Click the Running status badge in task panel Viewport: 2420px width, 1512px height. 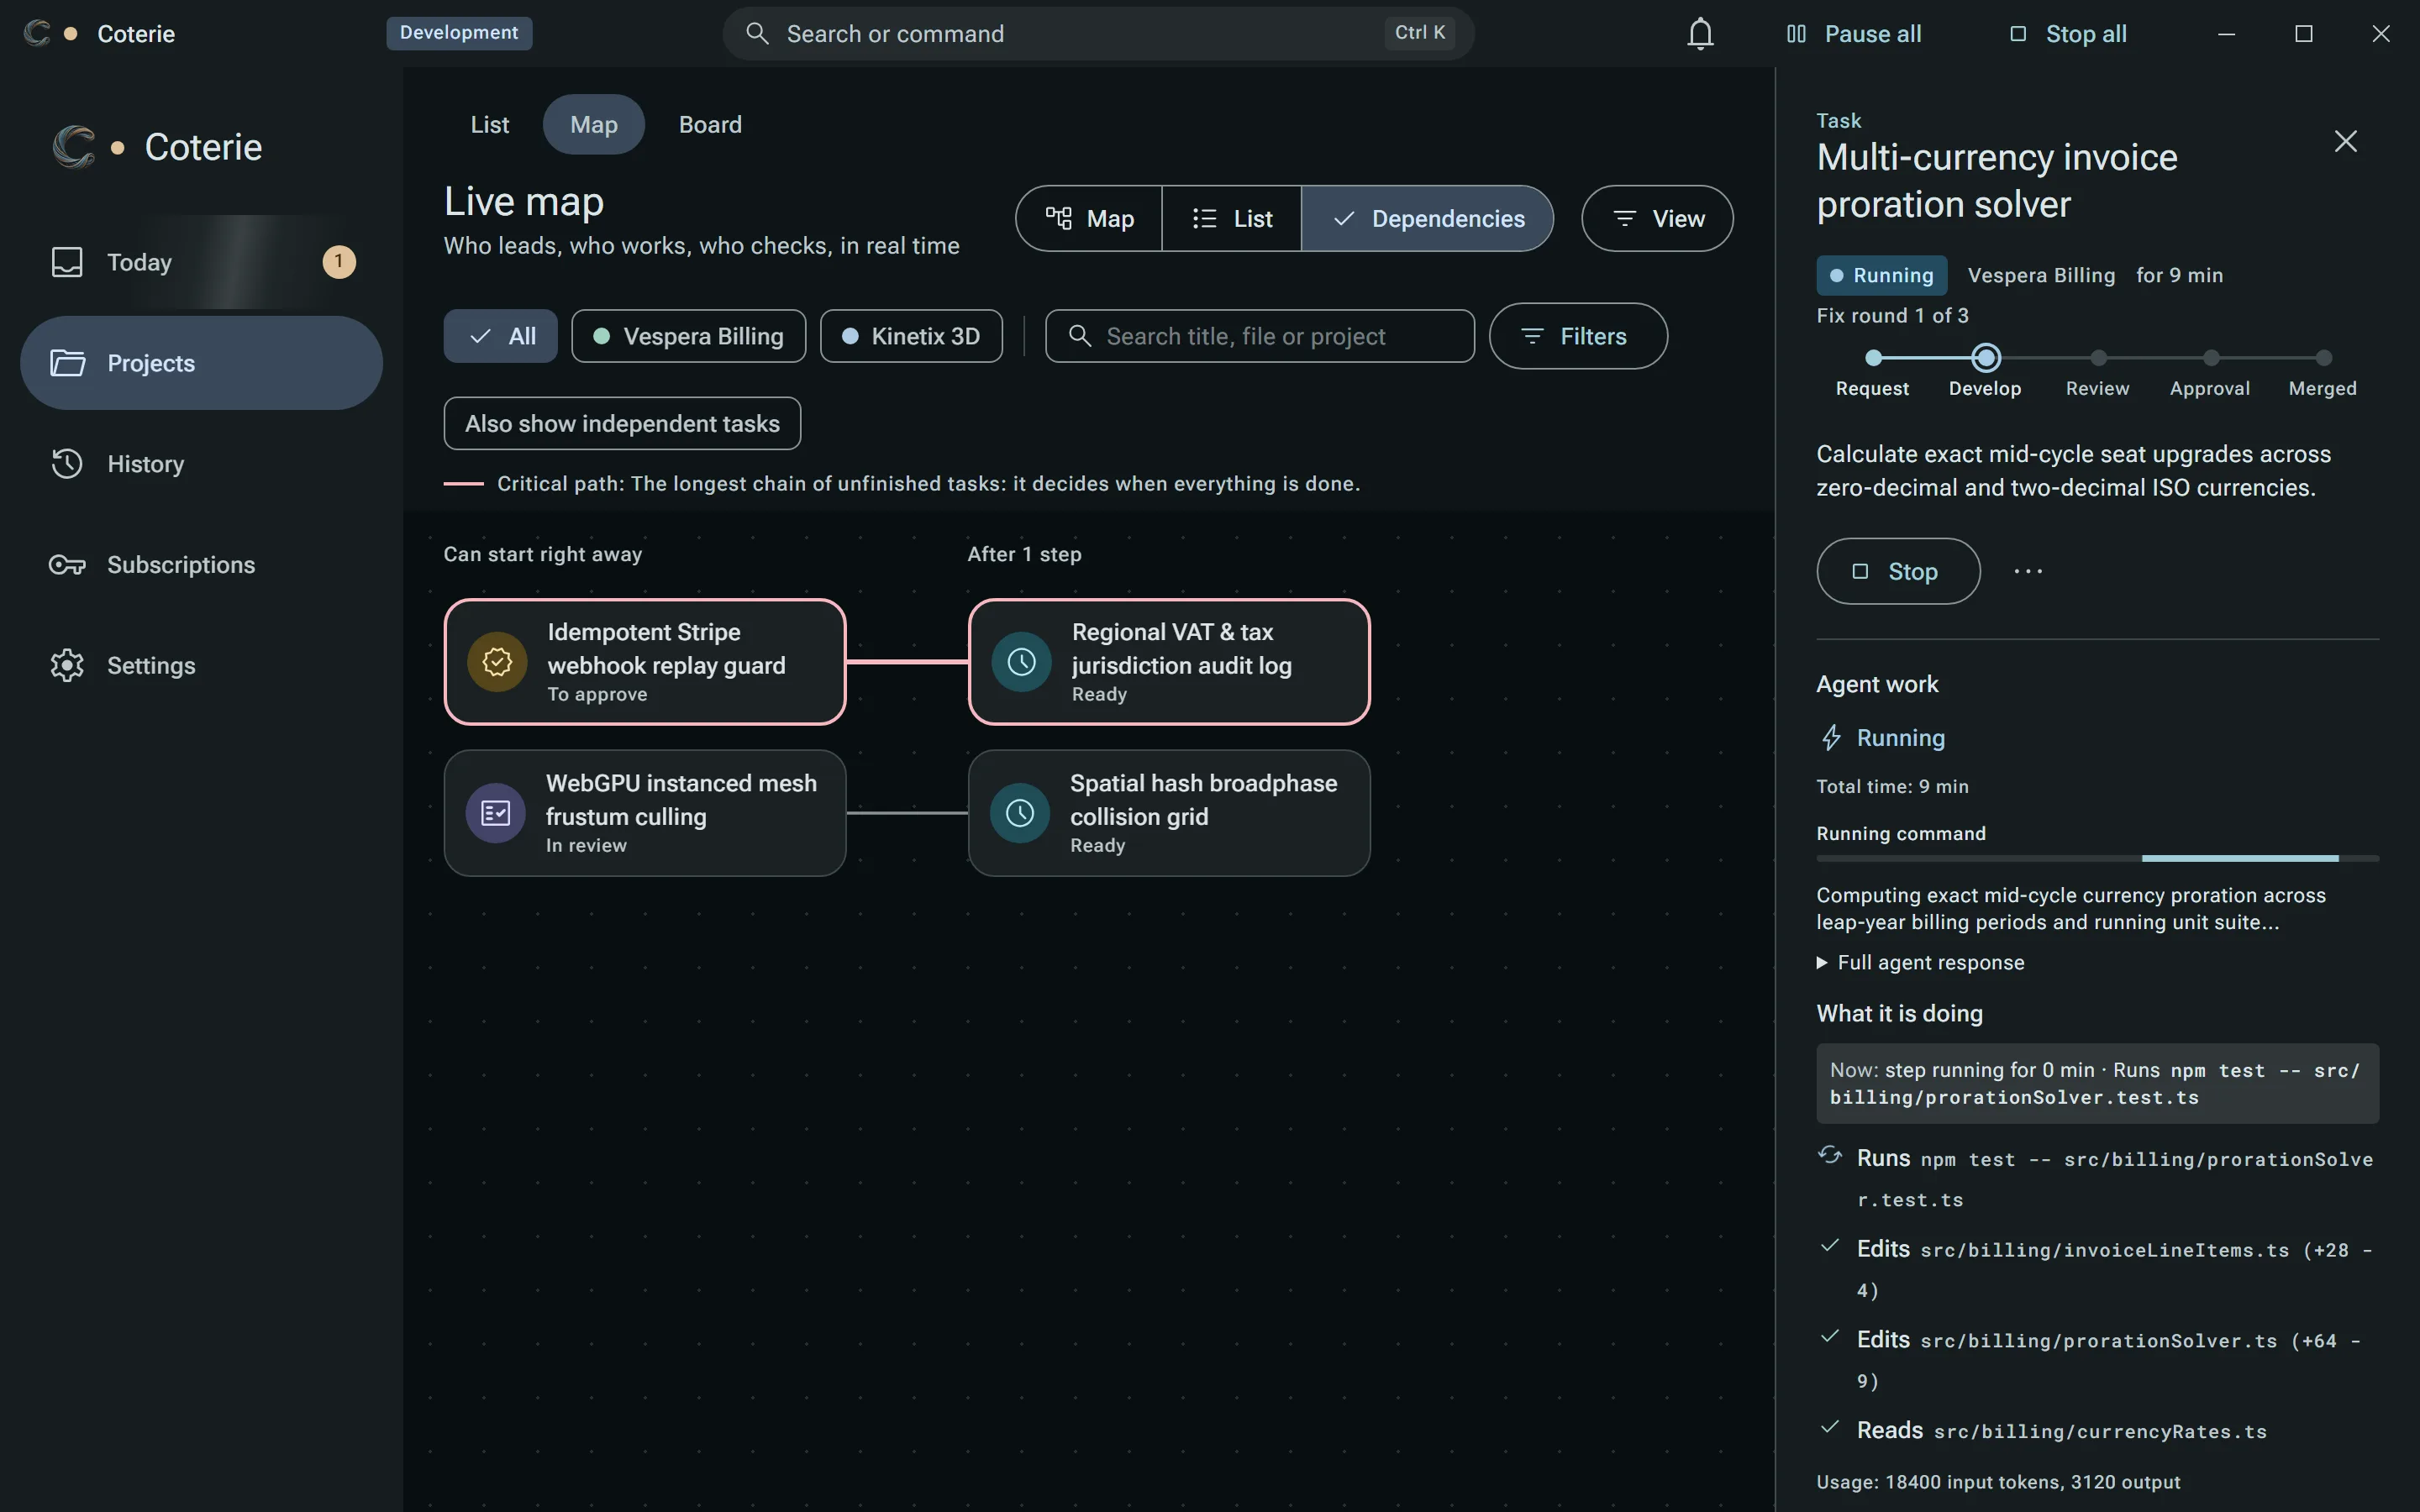(x=1881, y=275)
